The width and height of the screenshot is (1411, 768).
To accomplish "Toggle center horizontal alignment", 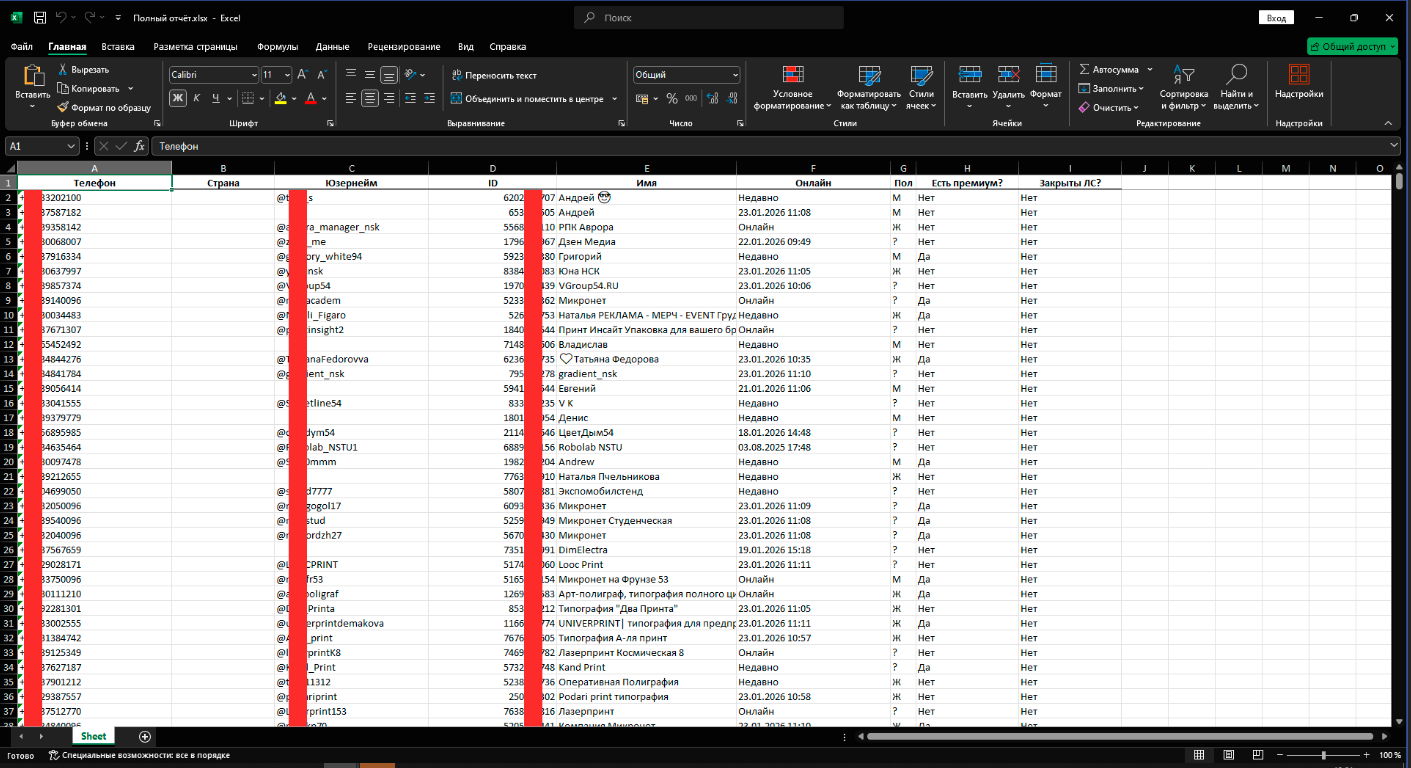I will pos(370,98).
